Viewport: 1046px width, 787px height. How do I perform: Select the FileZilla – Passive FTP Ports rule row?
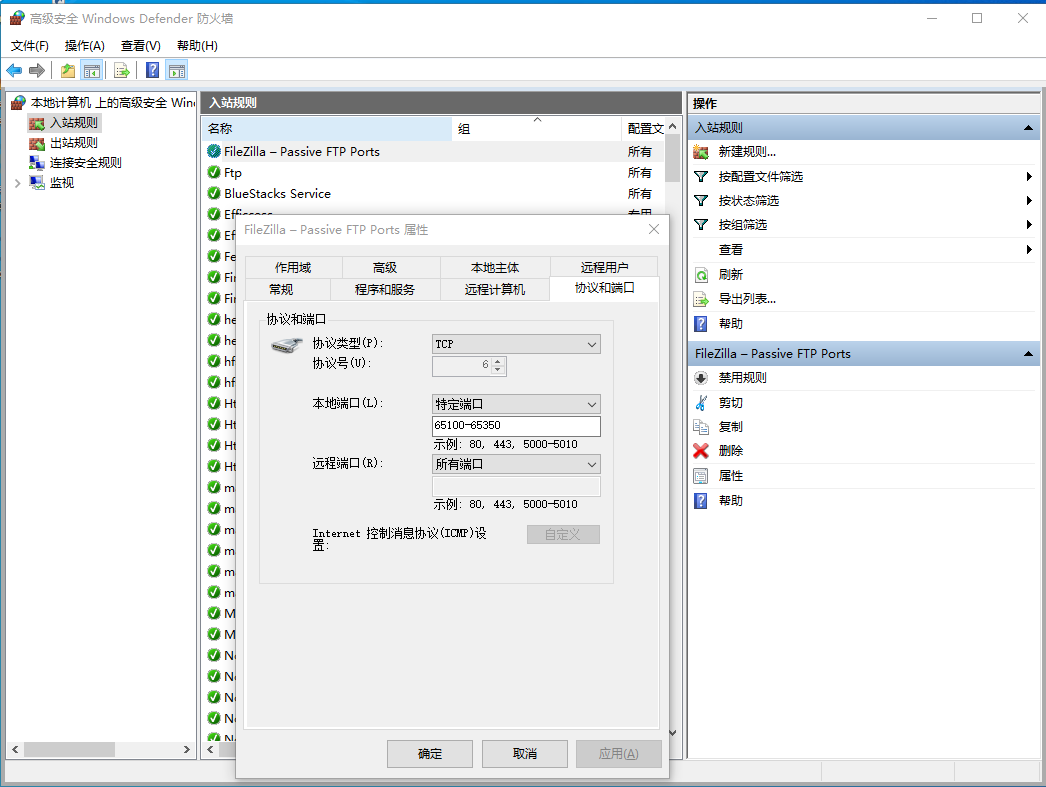pyautogui.click(x=433, y=152)
